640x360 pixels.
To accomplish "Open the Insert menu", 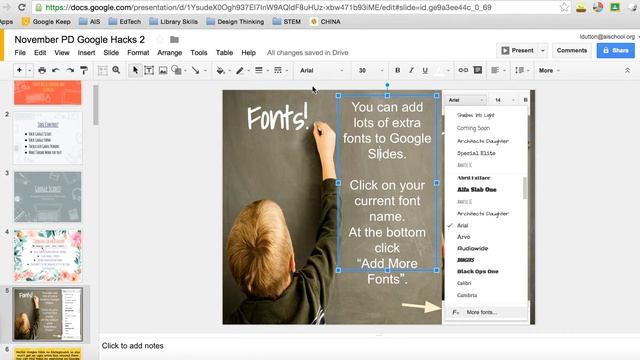I will 86,53.
